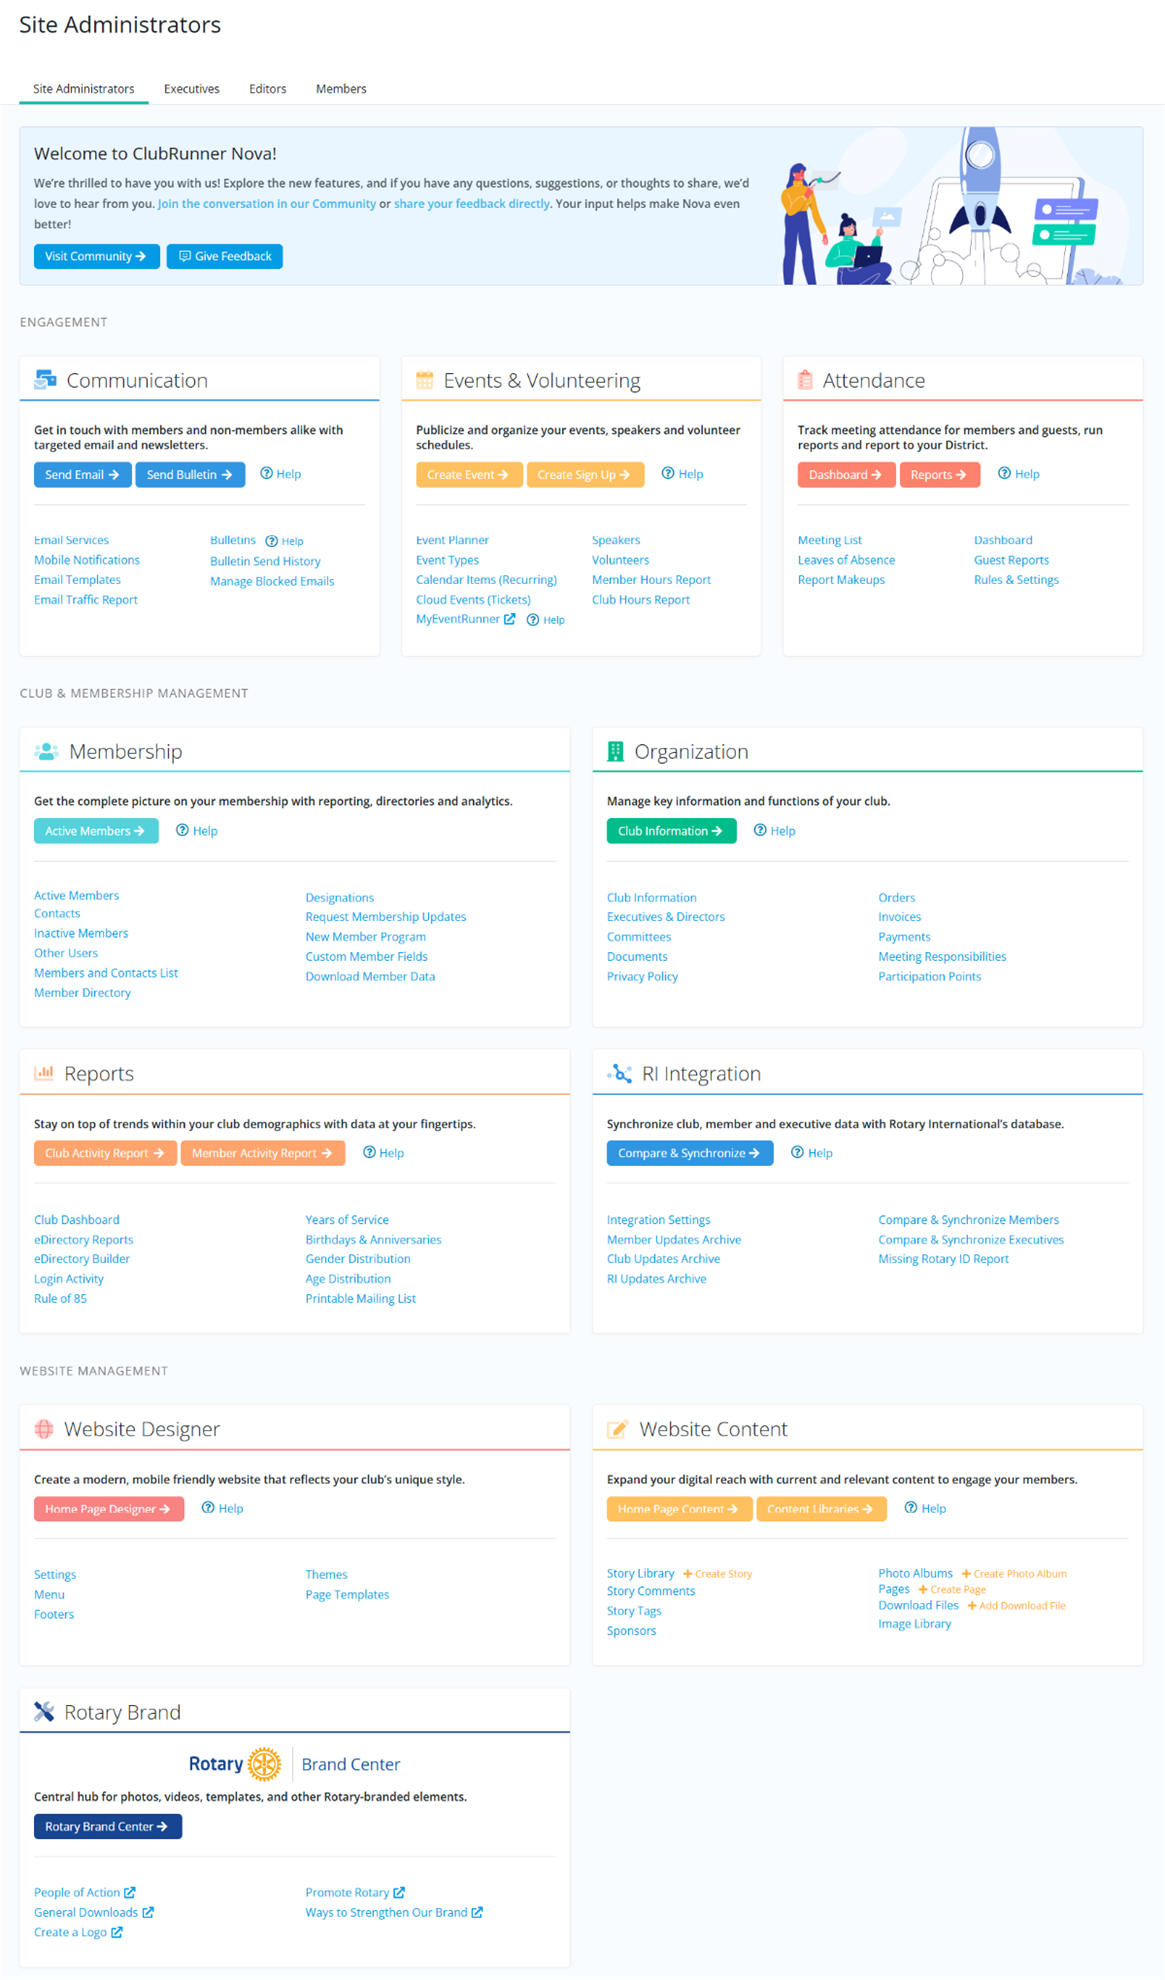Click the Reports bar chart icon

[44, 1073]
